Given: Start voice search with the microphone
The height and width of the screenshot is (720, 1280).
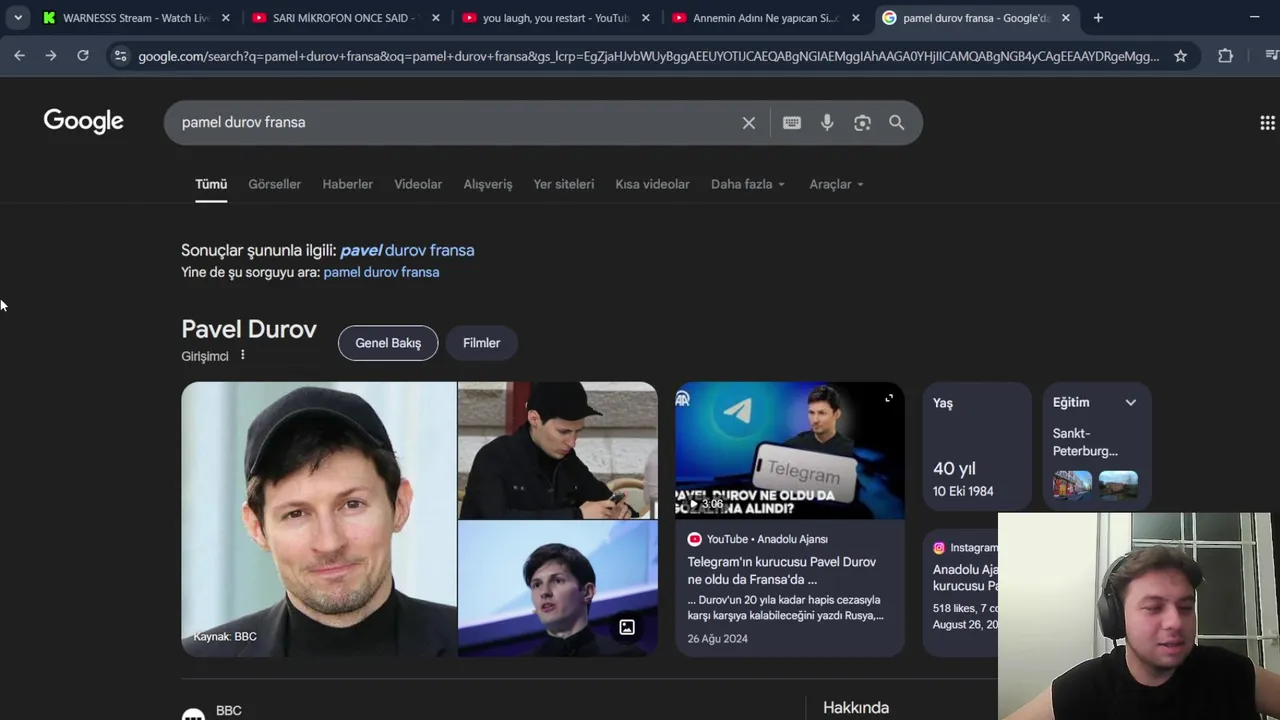Looking at the screenshot, I should coord(827,122).
